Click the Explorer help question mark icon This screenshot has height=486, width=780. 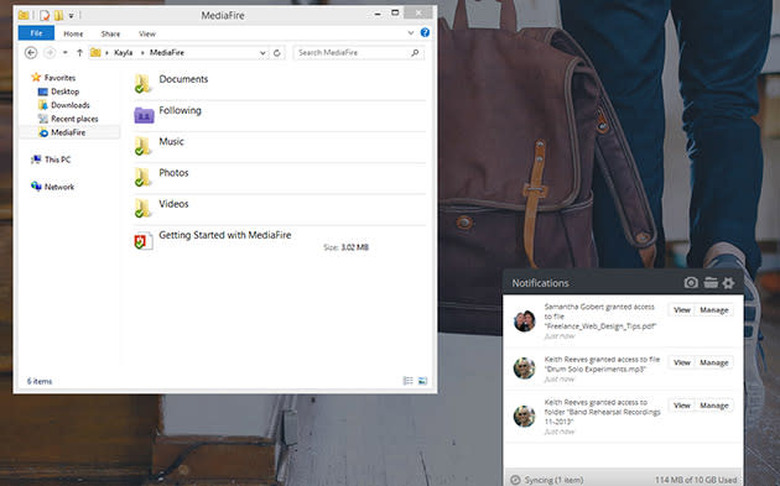point(425,33)
